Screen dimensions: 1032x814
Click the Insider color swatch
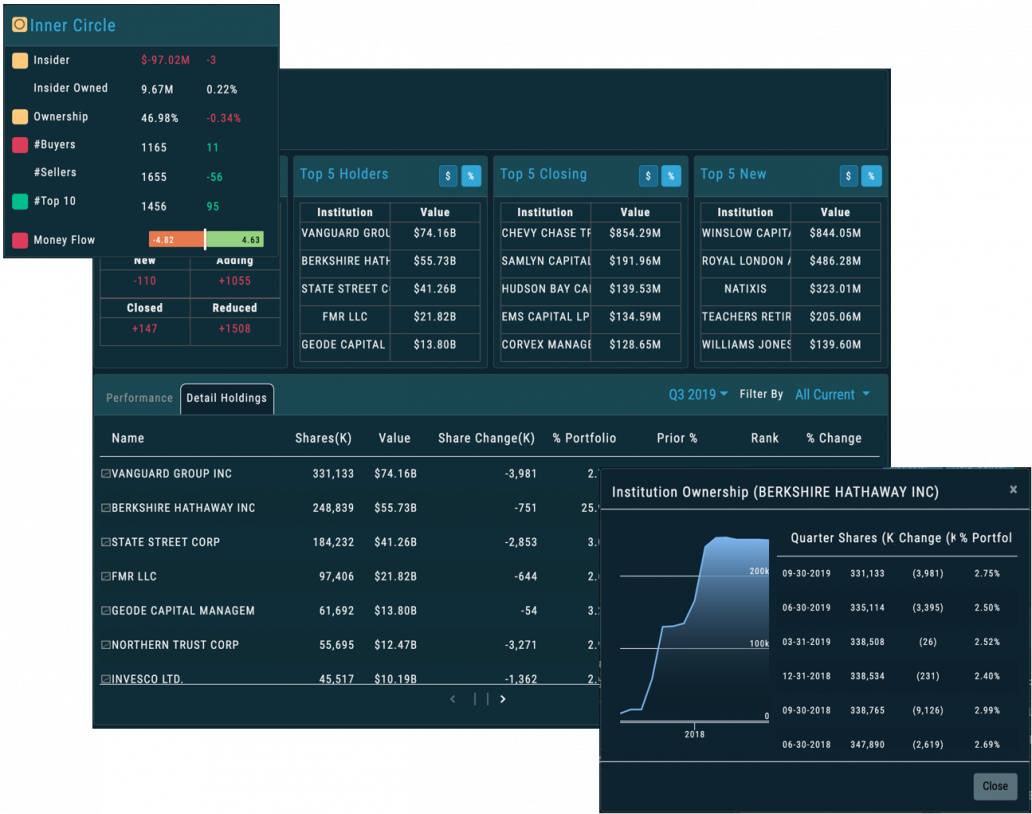click(20, 61)
